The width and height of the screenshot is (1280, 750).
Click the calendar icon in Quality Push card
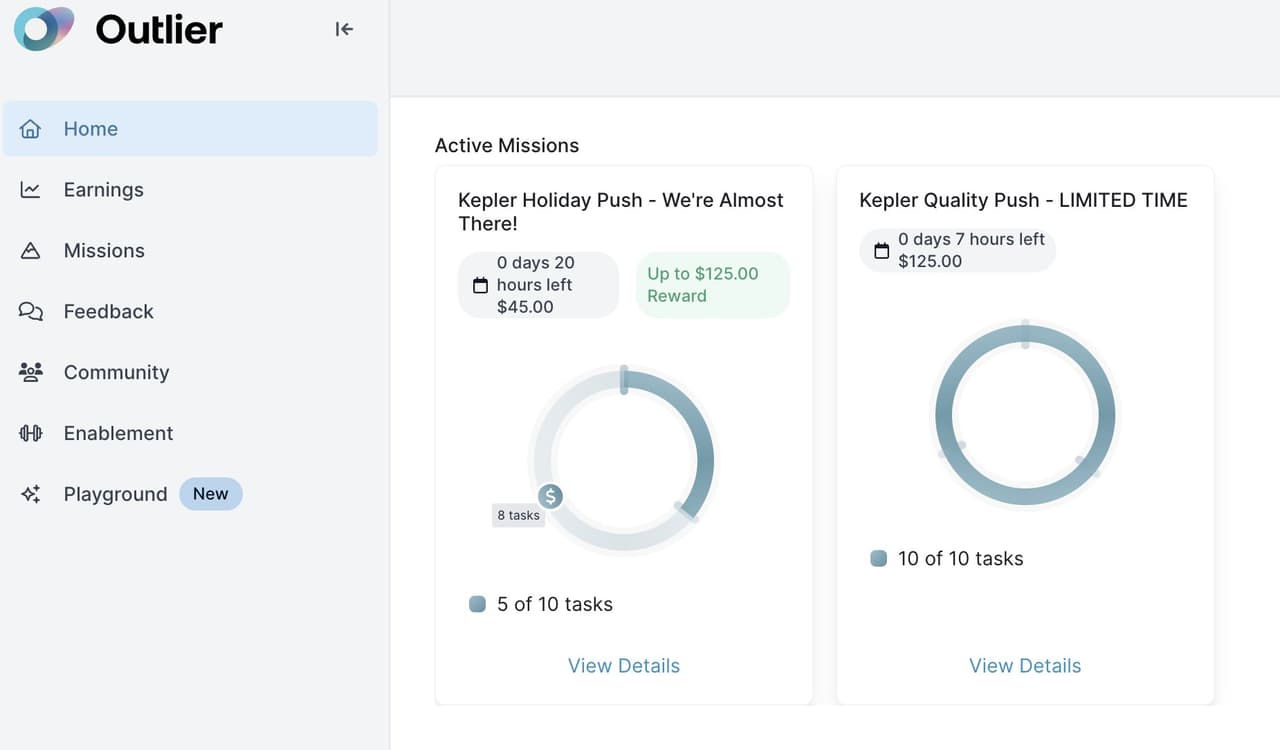click(x=881, y=251)
